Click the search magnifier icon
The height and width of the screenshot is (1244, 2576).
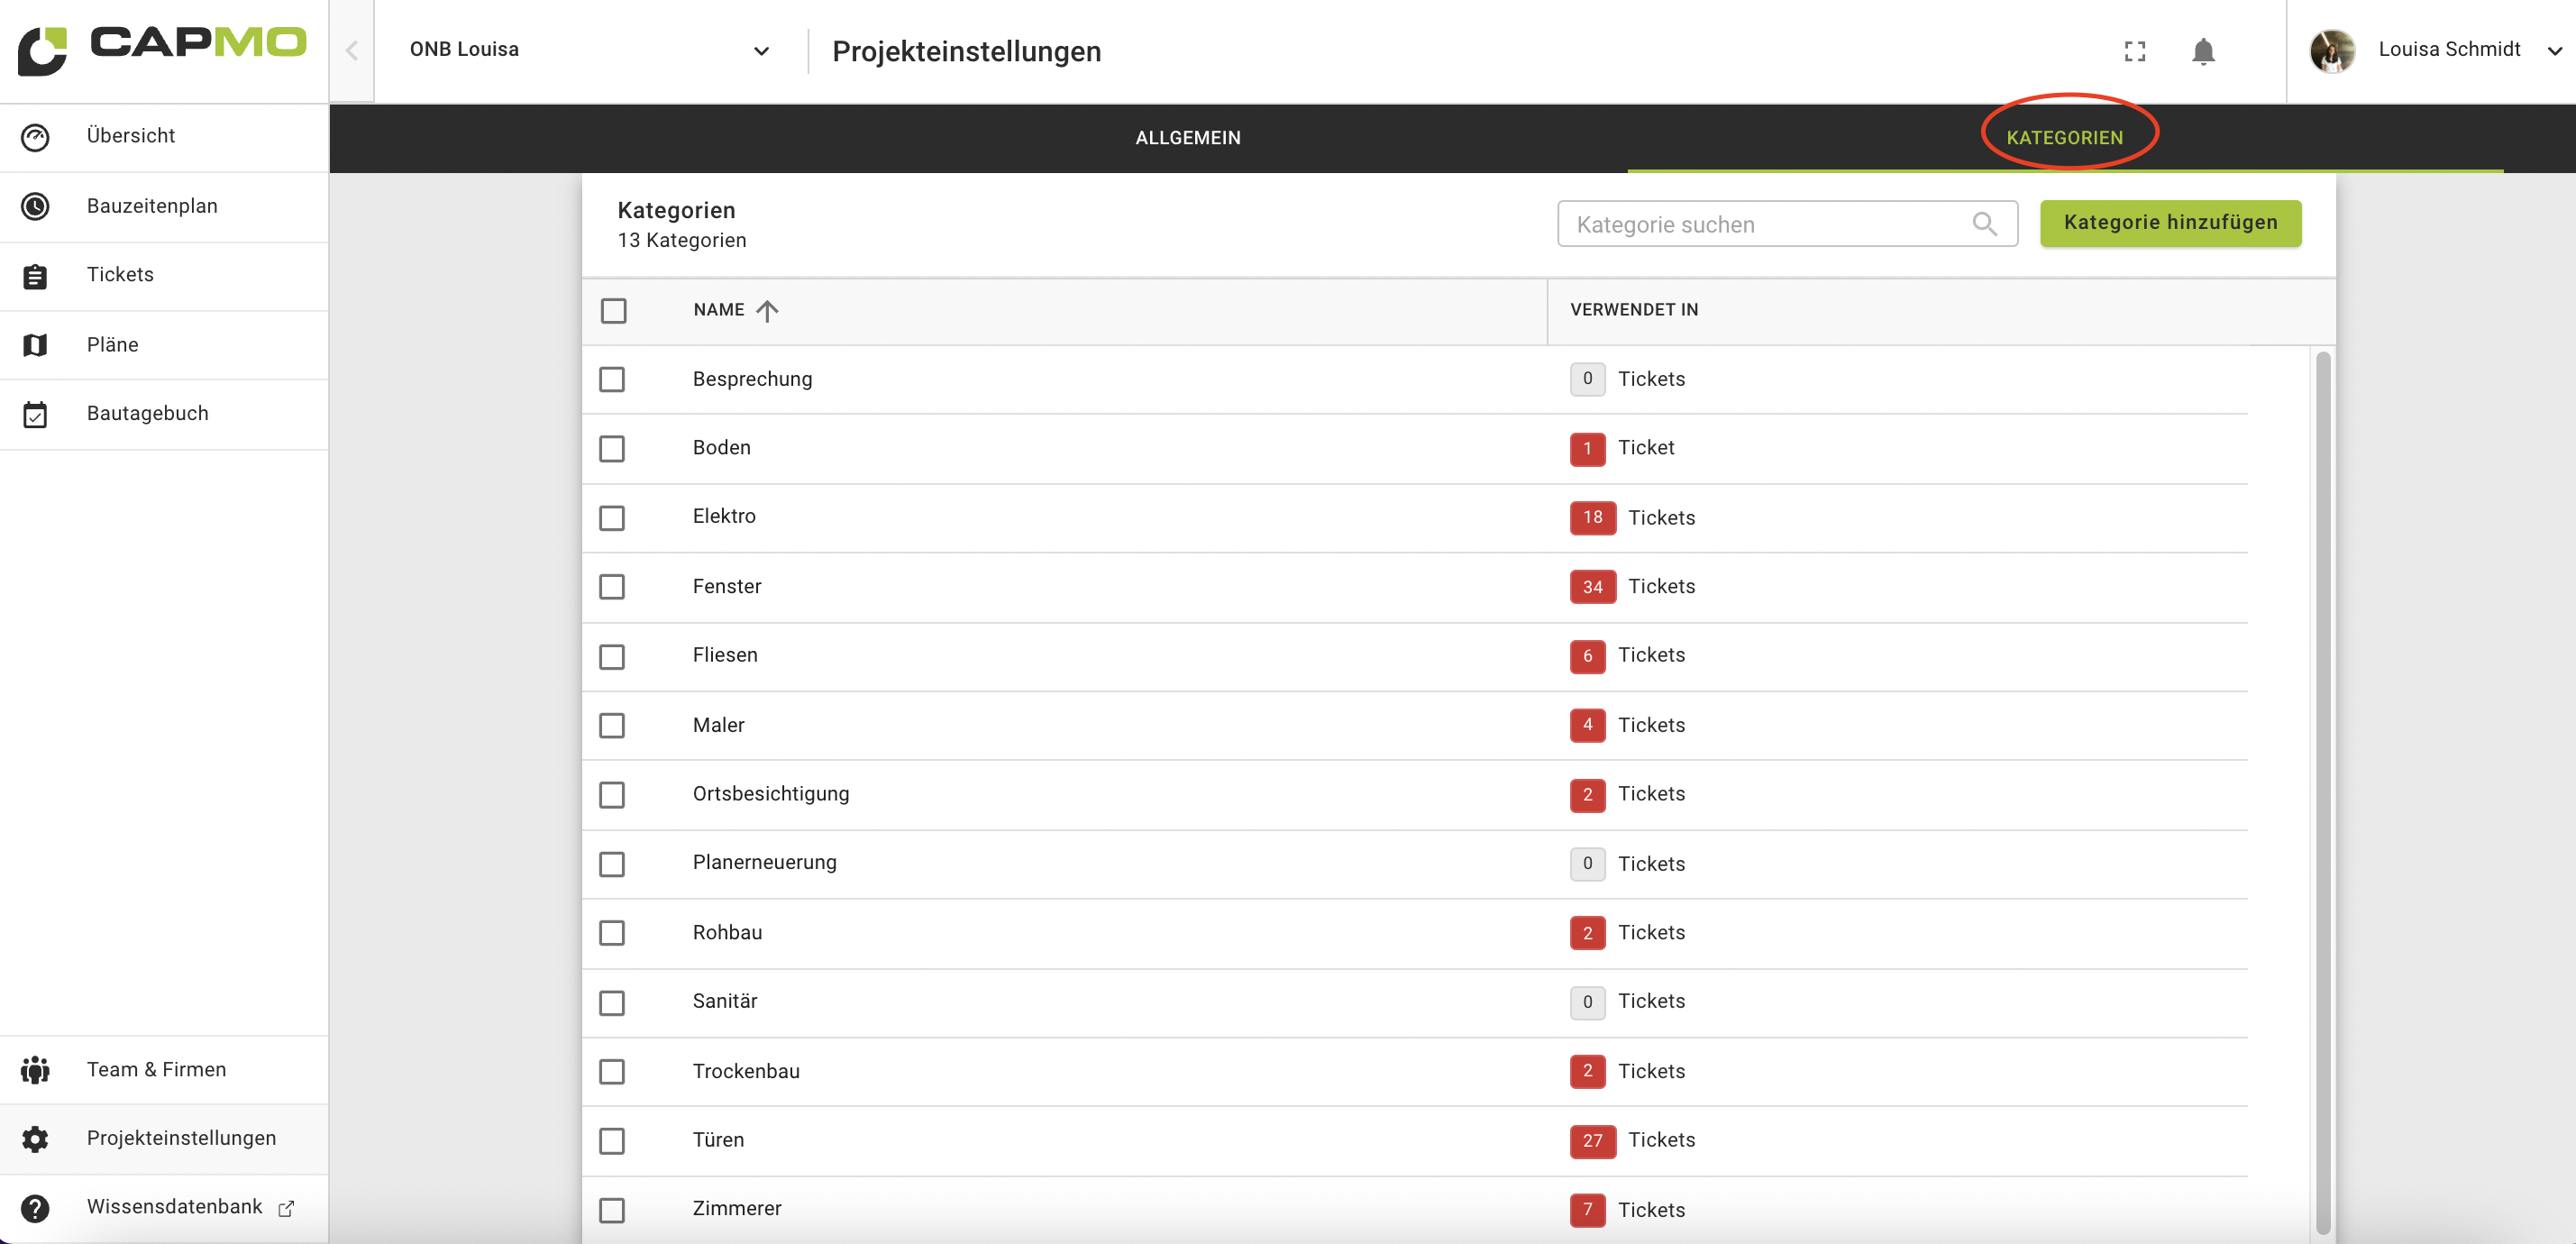point(1984,224)
